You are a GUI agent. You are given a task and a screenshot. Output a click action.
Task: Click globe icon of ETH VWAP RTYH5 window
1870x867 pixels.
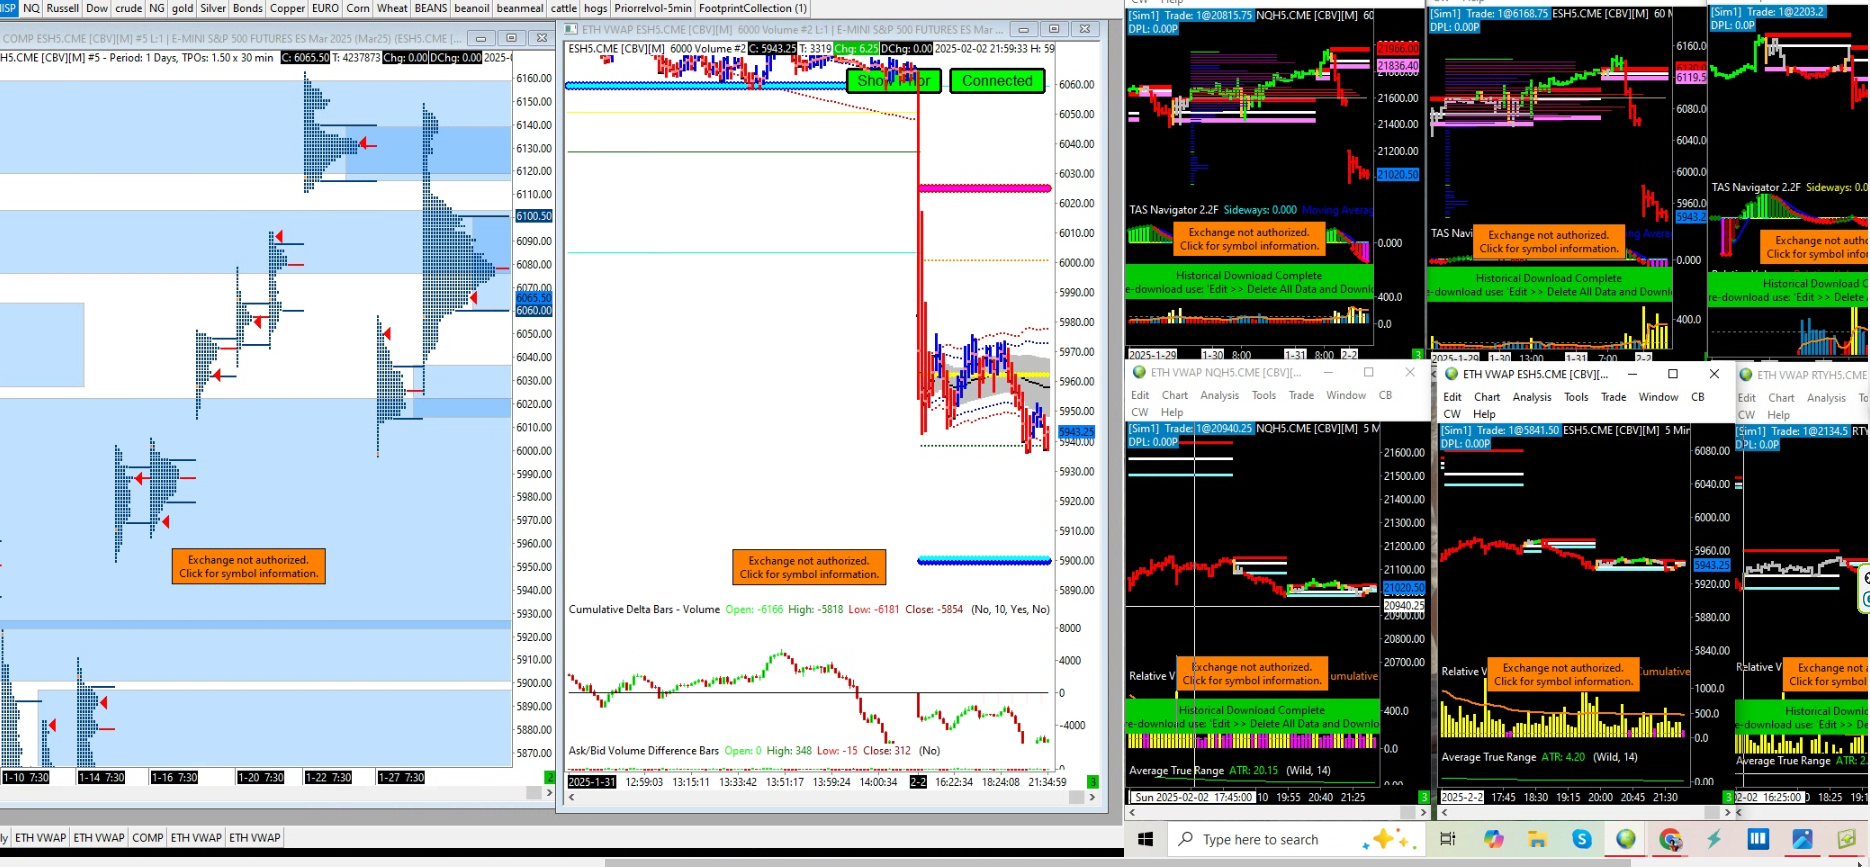coord(1746,375)
